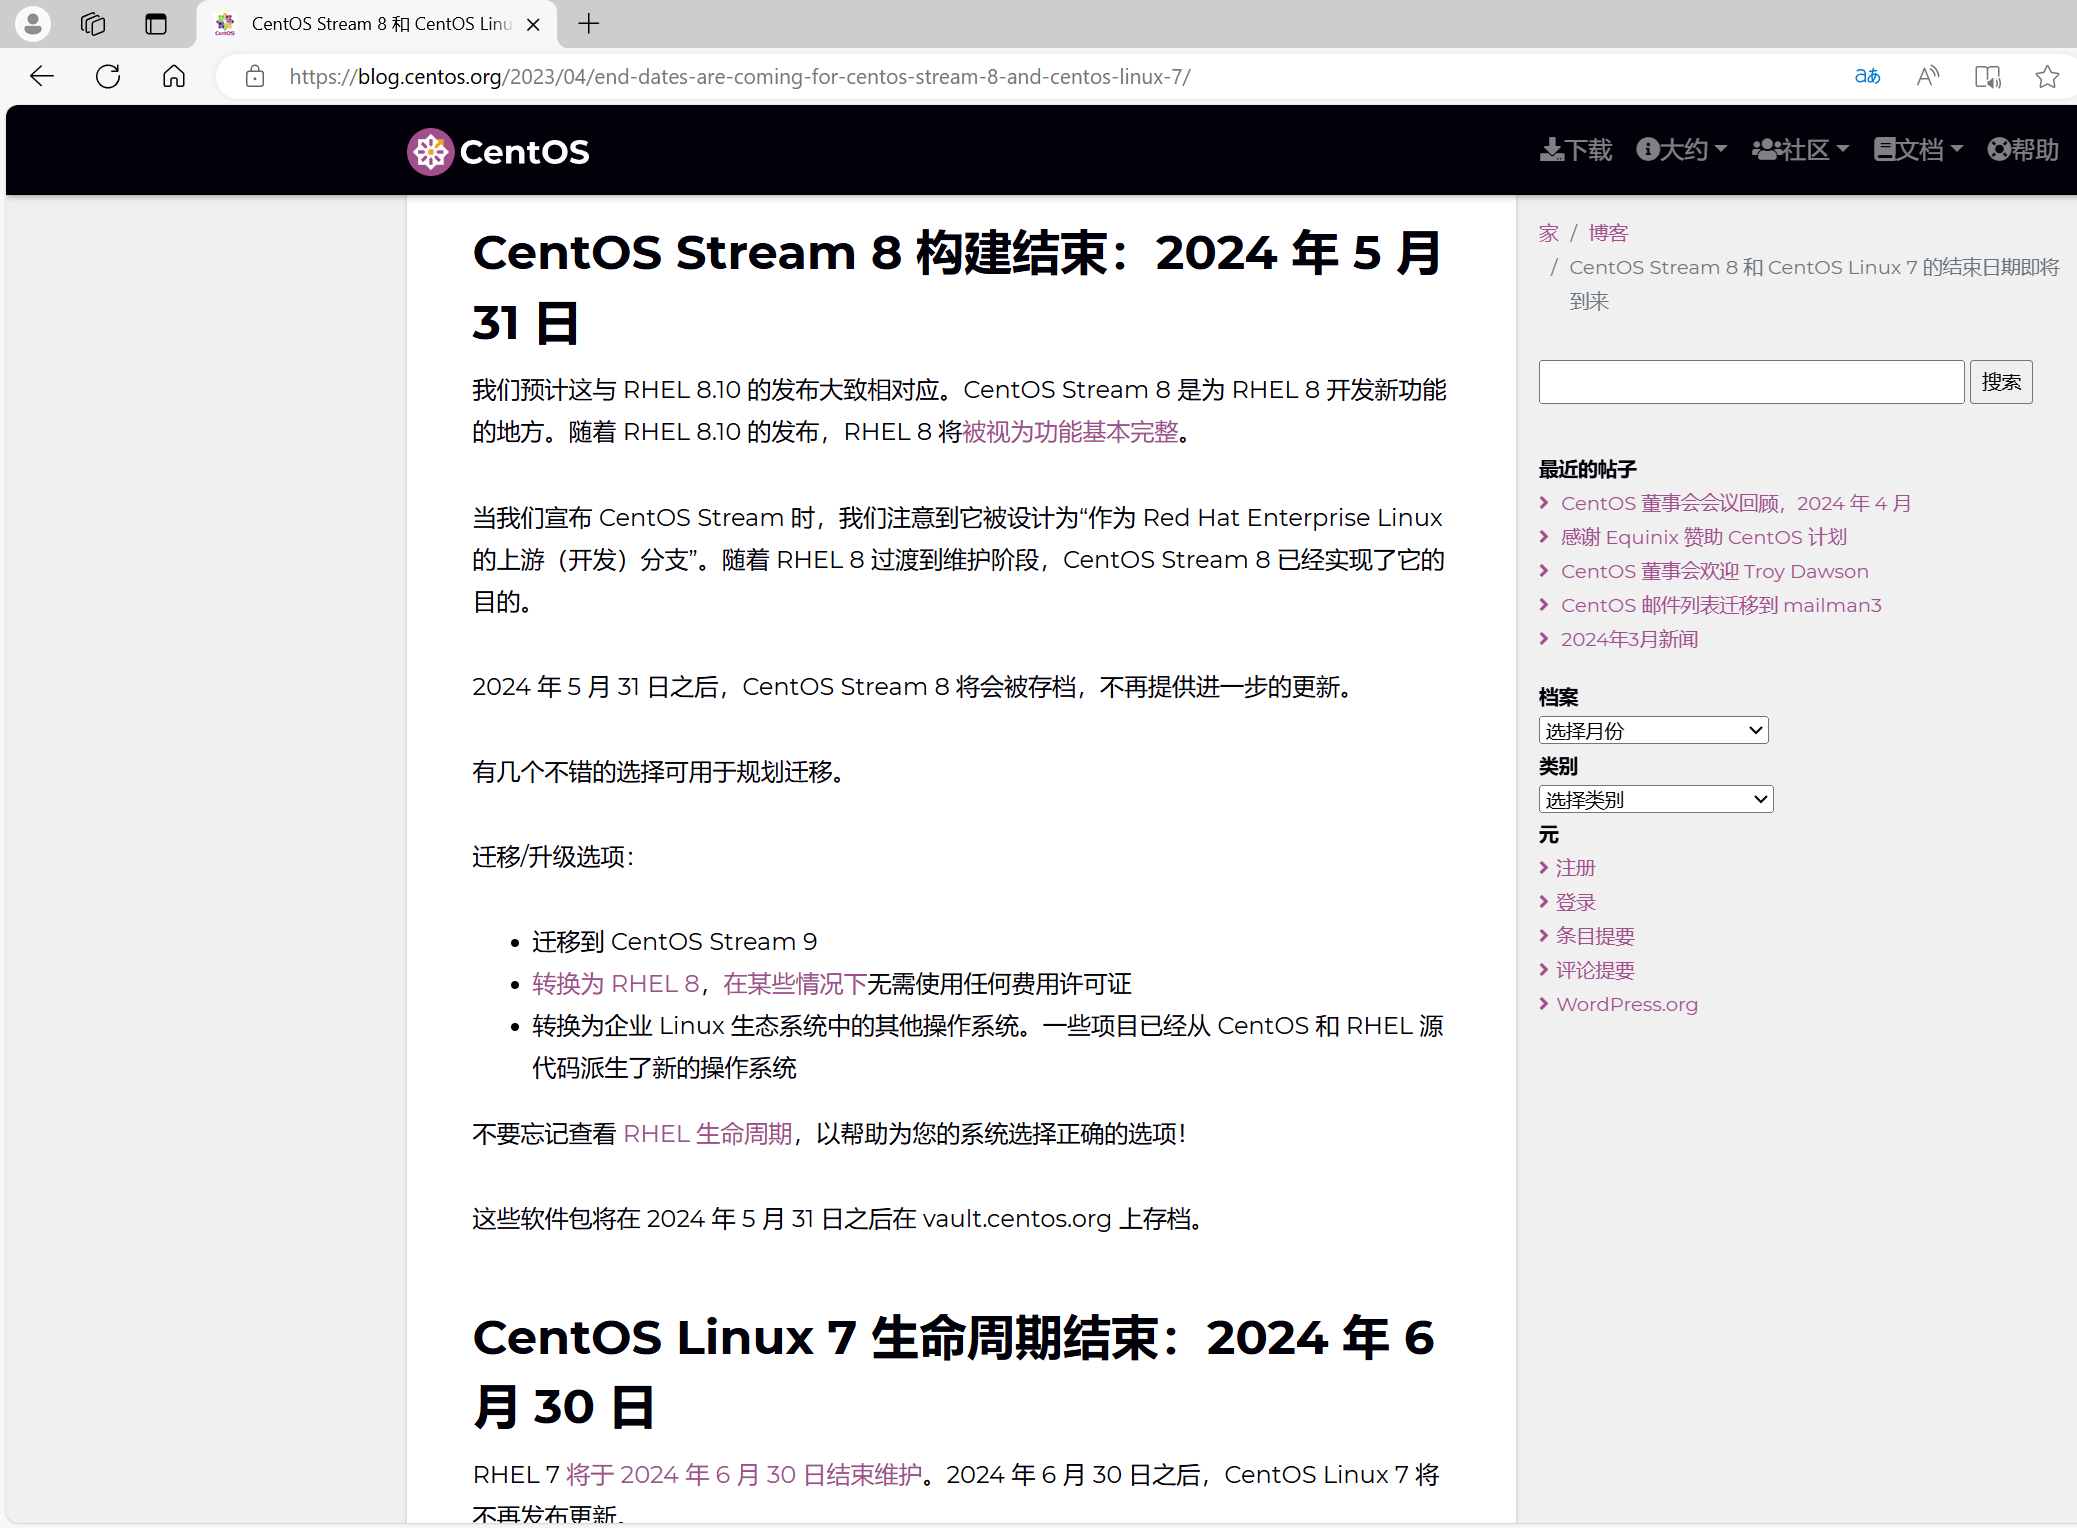Refresh the current page
2077x1528 pixels.
[107, 76]
